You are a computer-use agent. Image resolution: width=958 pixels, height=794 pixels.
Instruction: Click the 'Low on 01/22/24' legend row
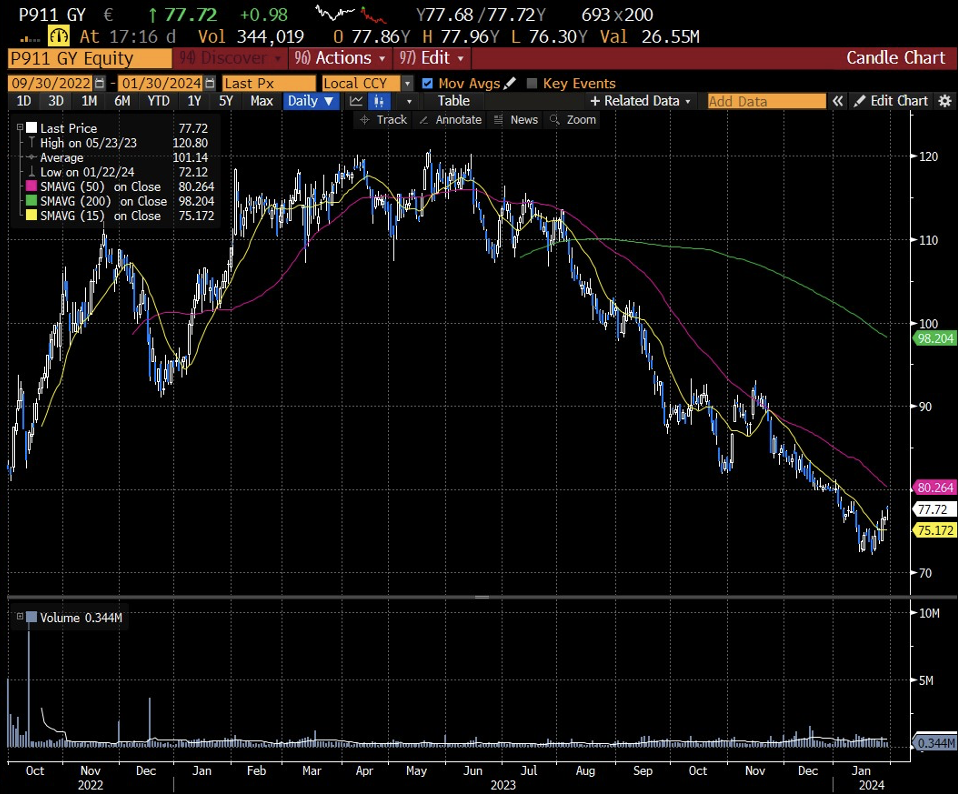[117, 172]
